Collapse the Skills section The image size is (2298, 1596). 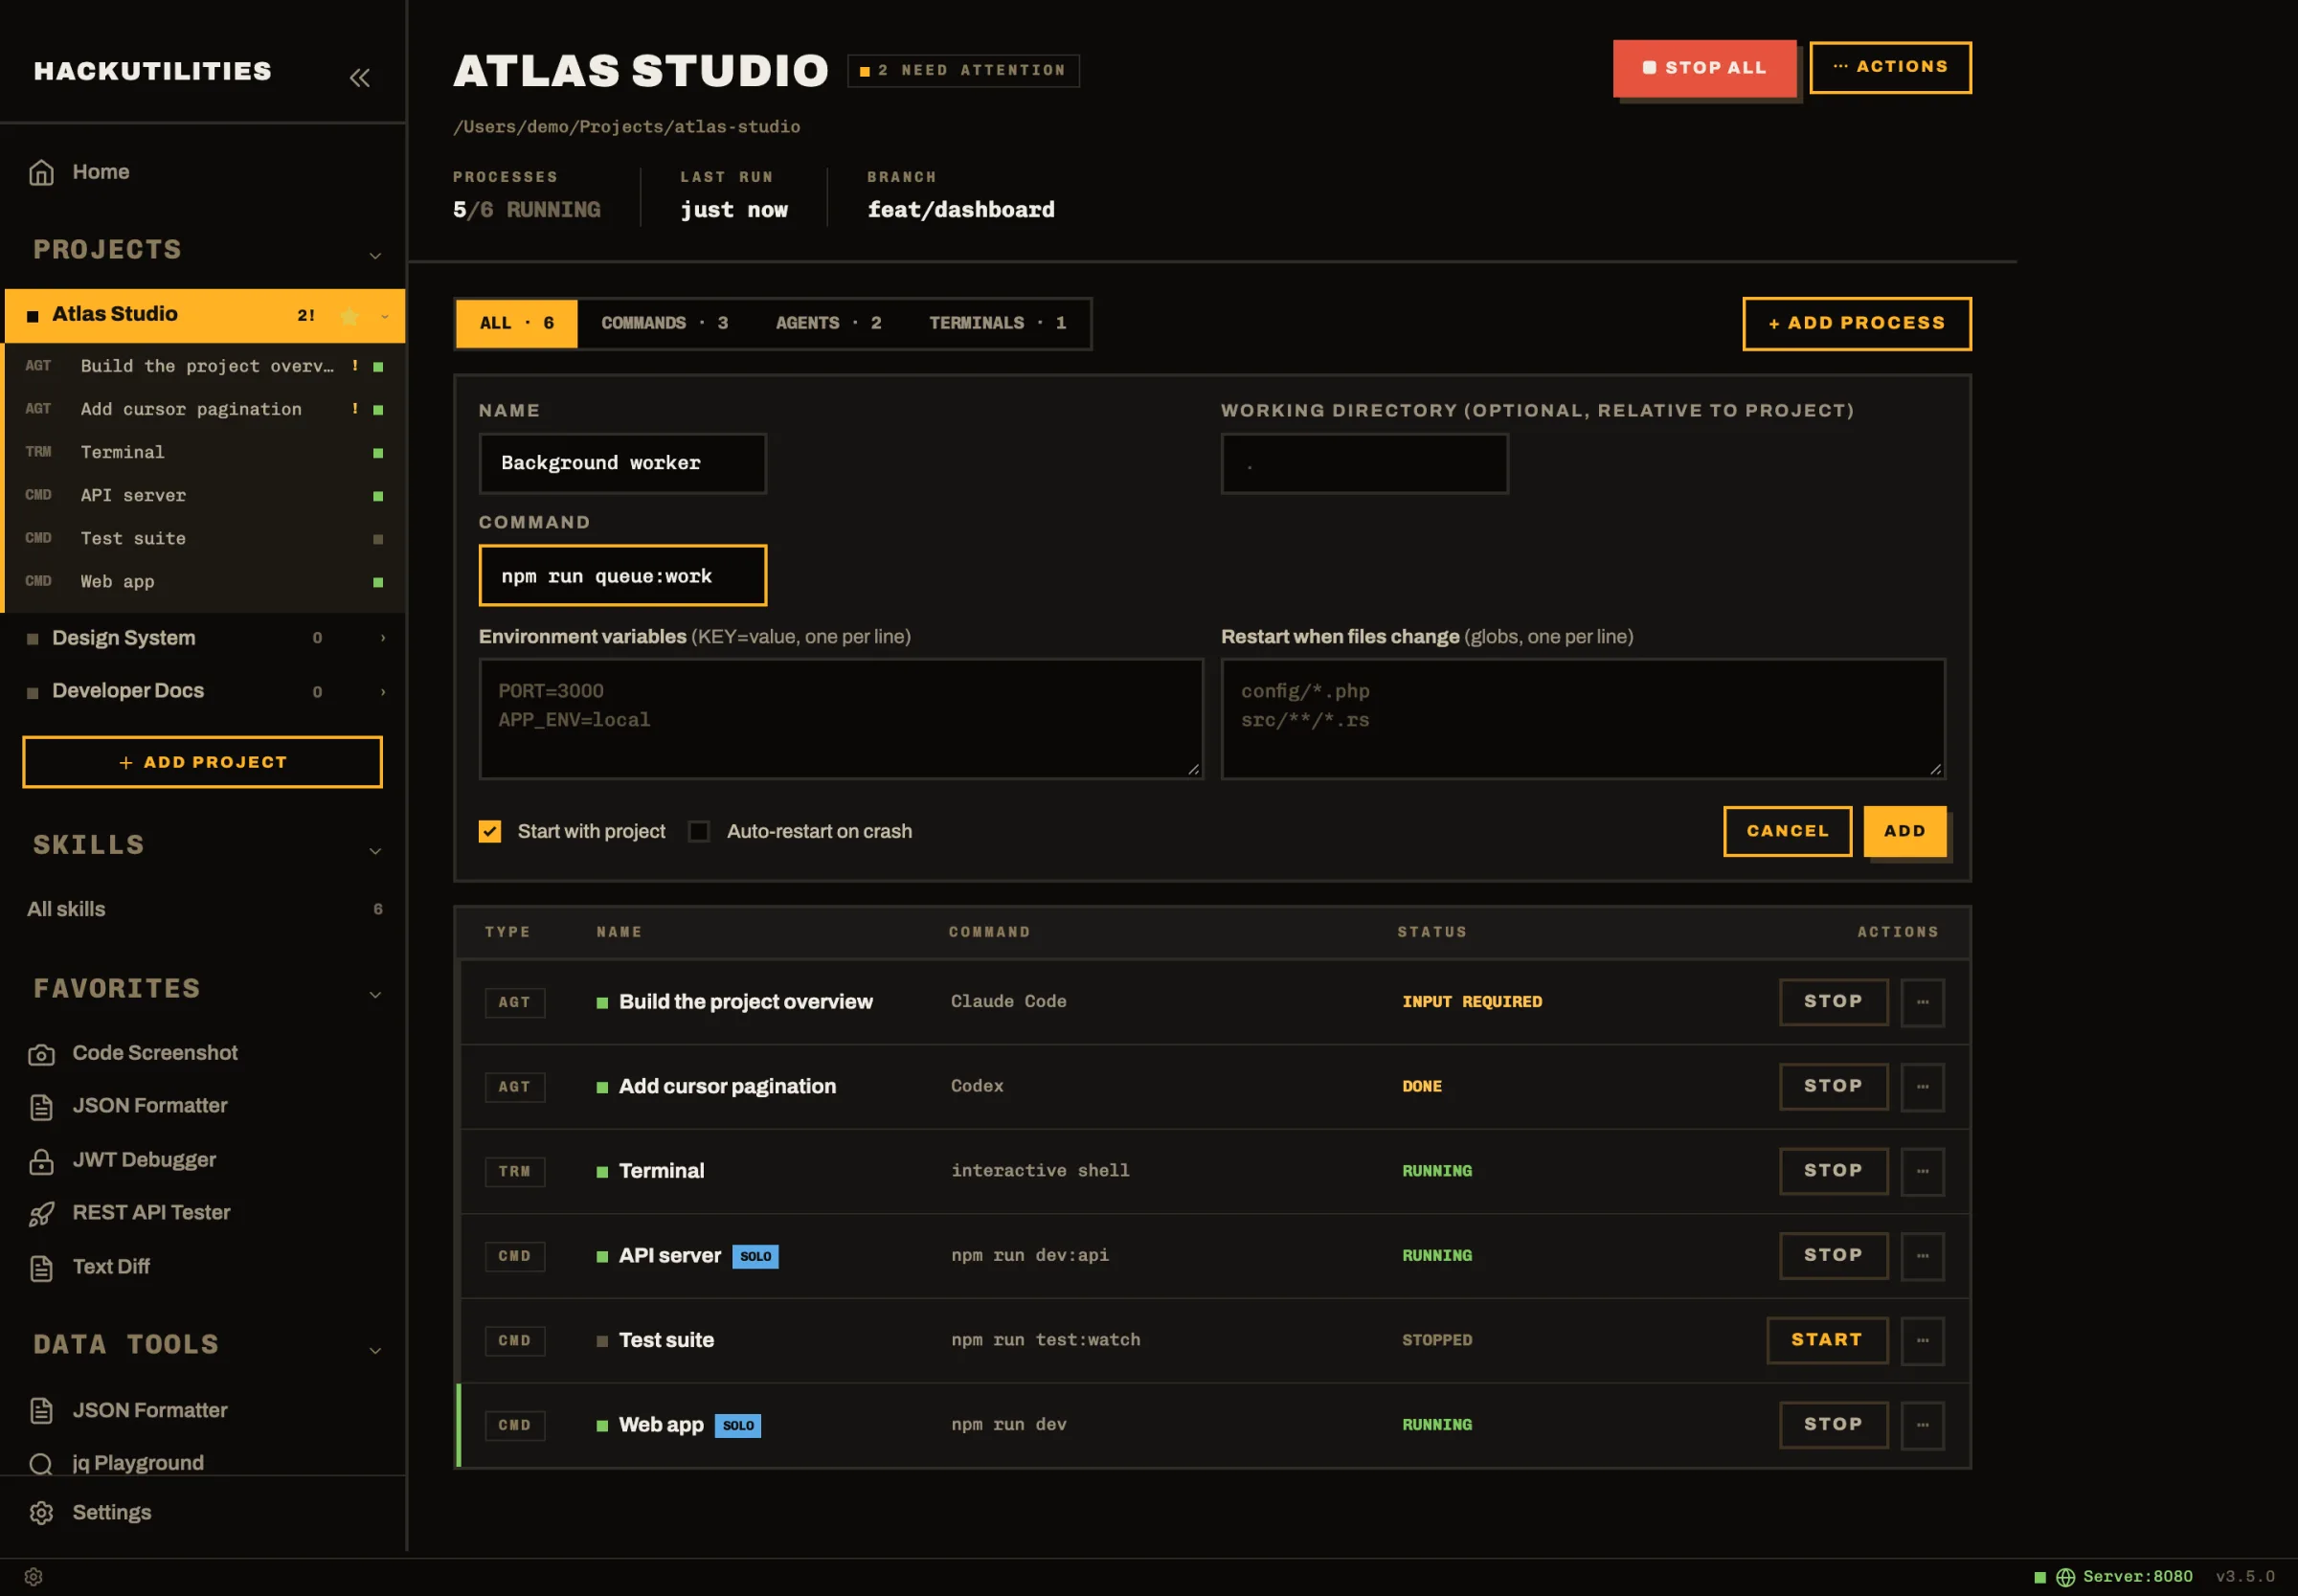375,851
